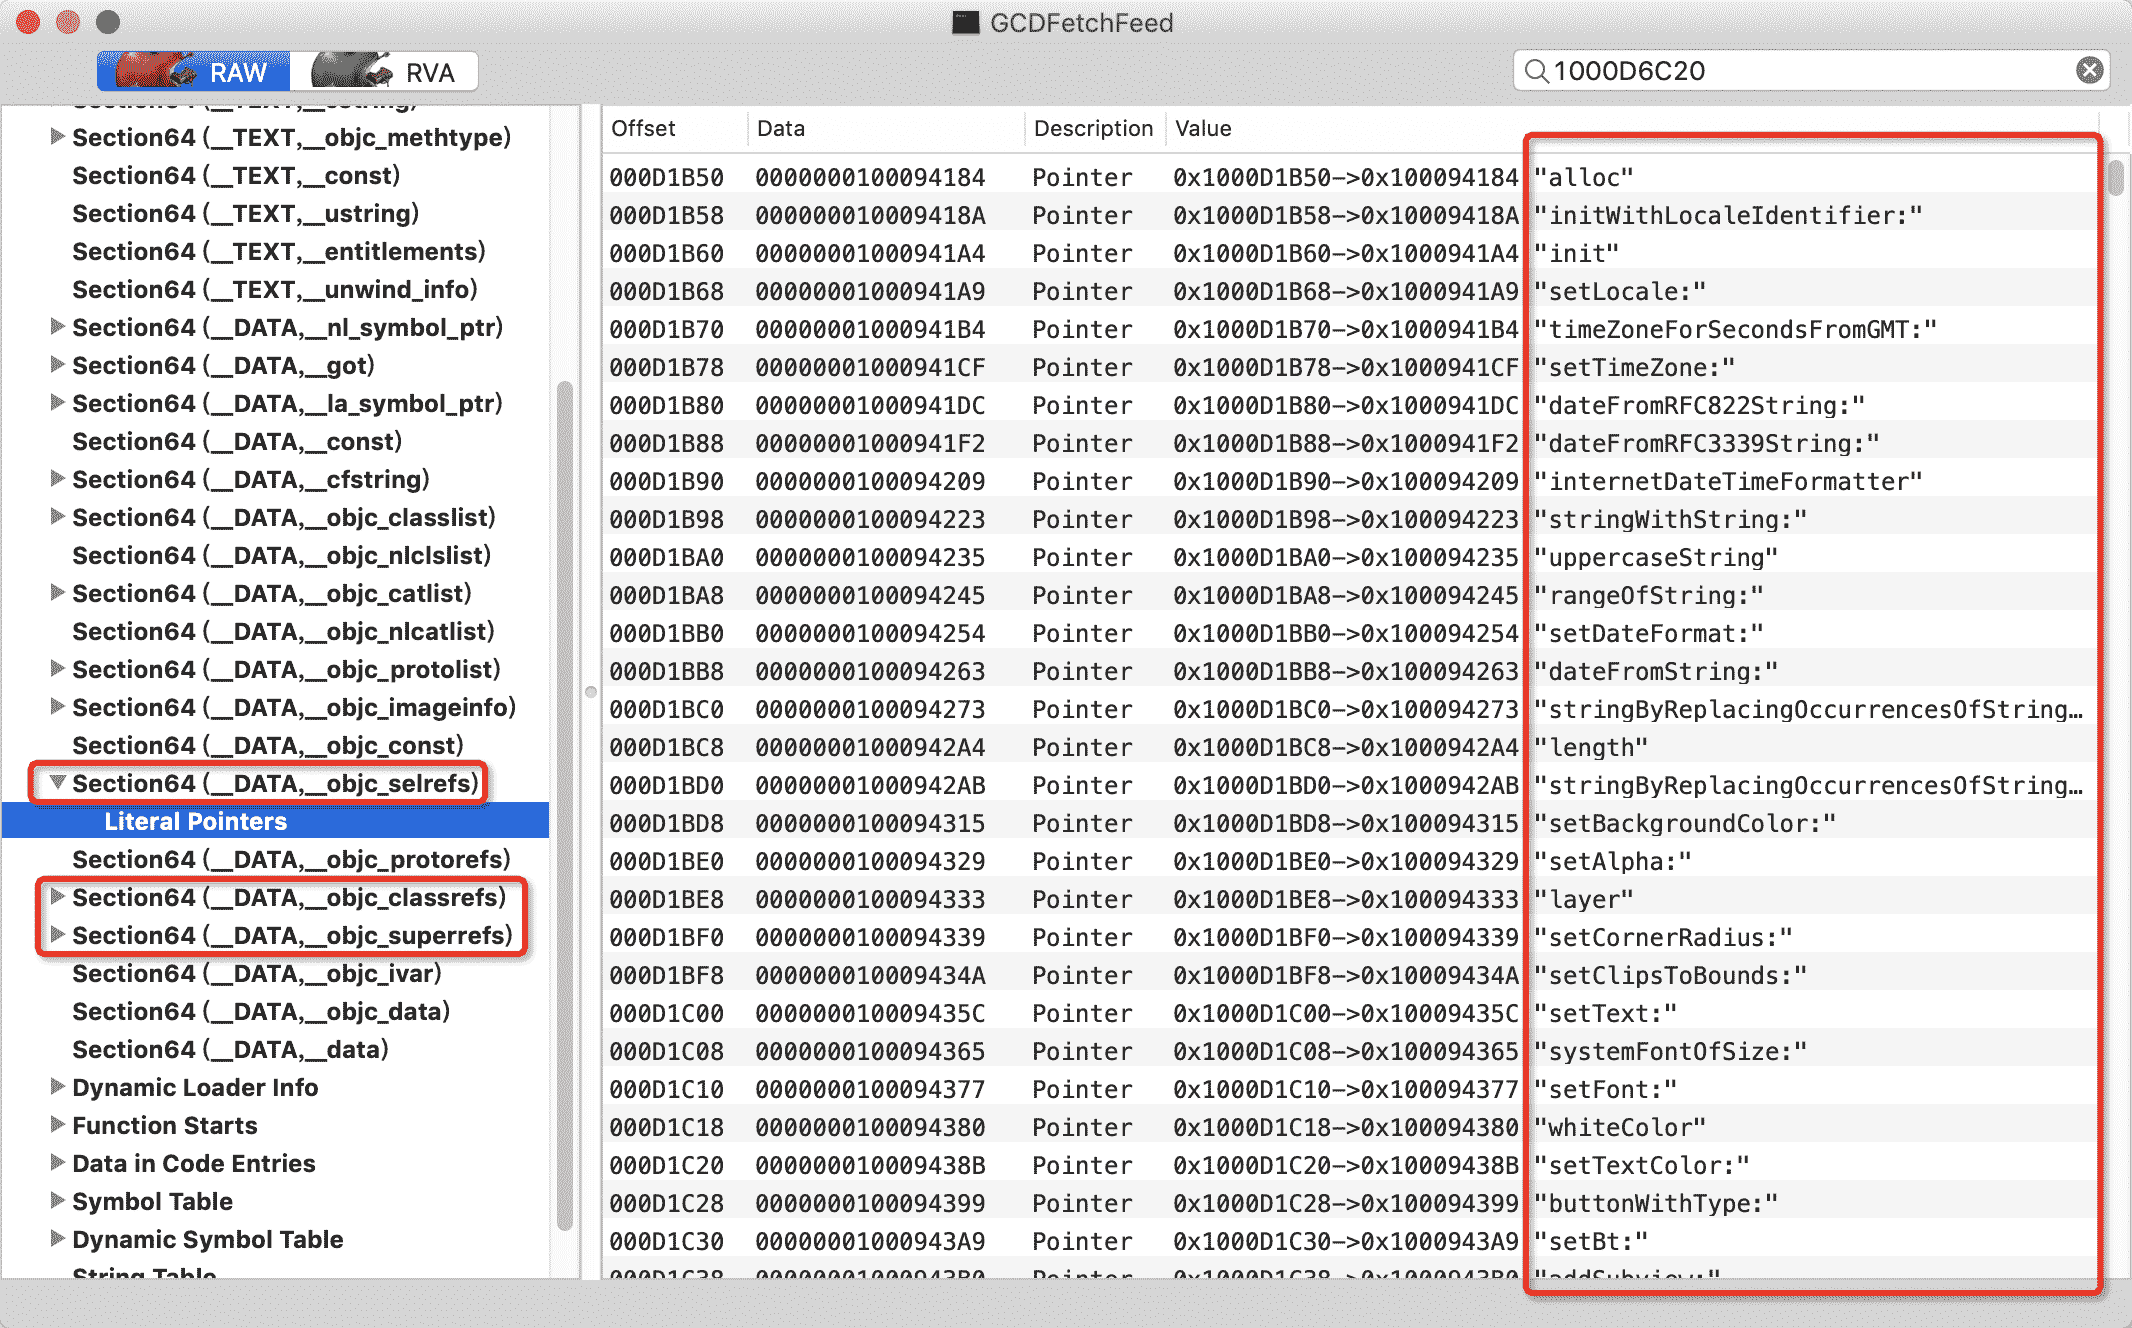The image size is (2132, 1328).
Task: Clear the search field text
Action: point(2089,70)
